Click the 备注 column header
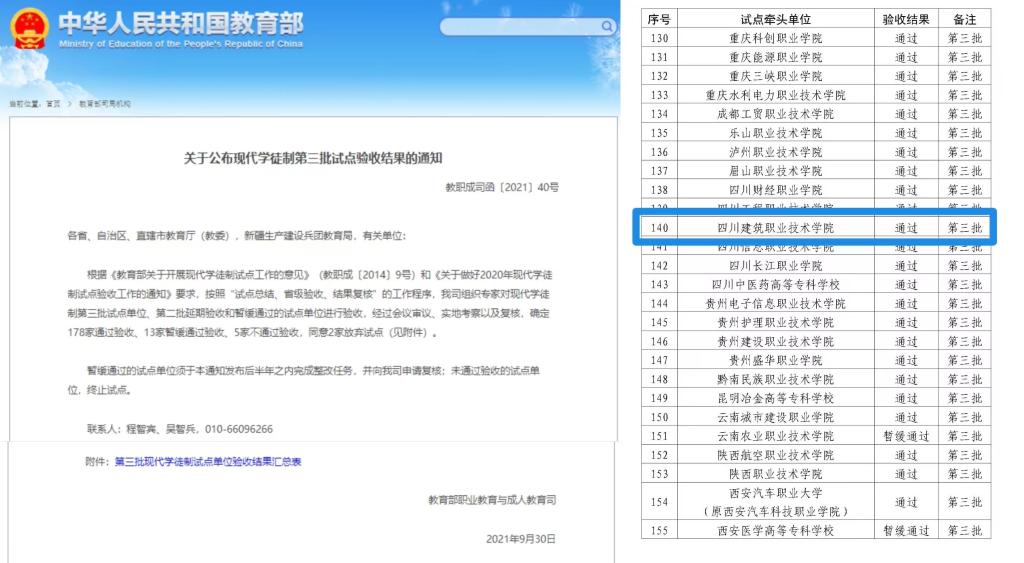1024x563 pixels. coord(965,19)
